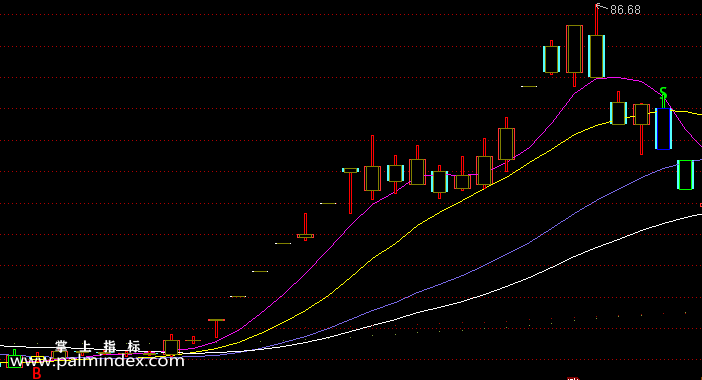Select the large green hollow candlestick near purple line
Screen dimensions: 702x380
(x=685, y=175)
